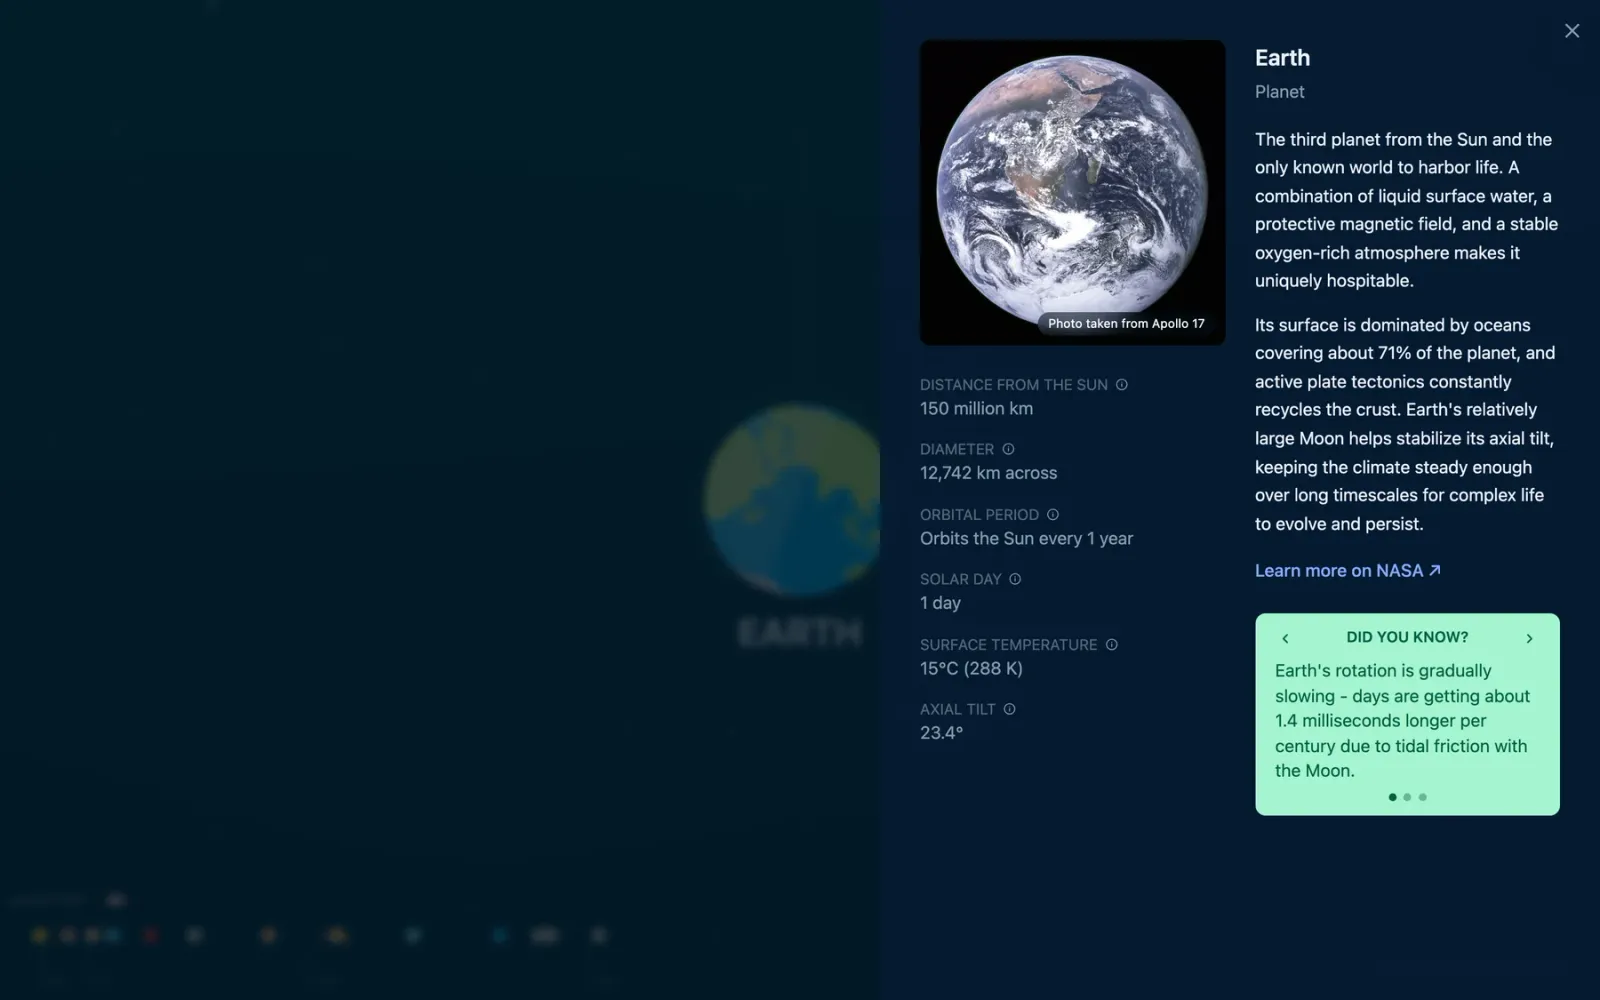The image size is (1600, 1000).
Task: Click the '1 day' solar day value
Action: pos(940,603)
